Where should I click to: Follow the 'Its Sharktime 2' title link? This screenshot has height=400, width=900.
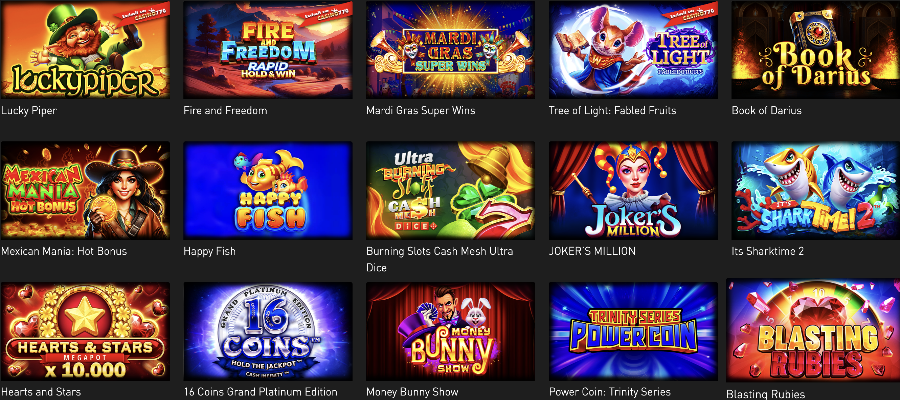(x=769, y=251)
